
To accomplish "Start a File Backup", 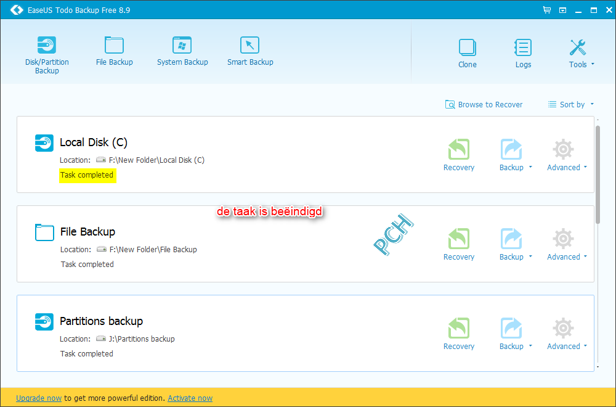I will pyautogui.click(x=114, y=51).
